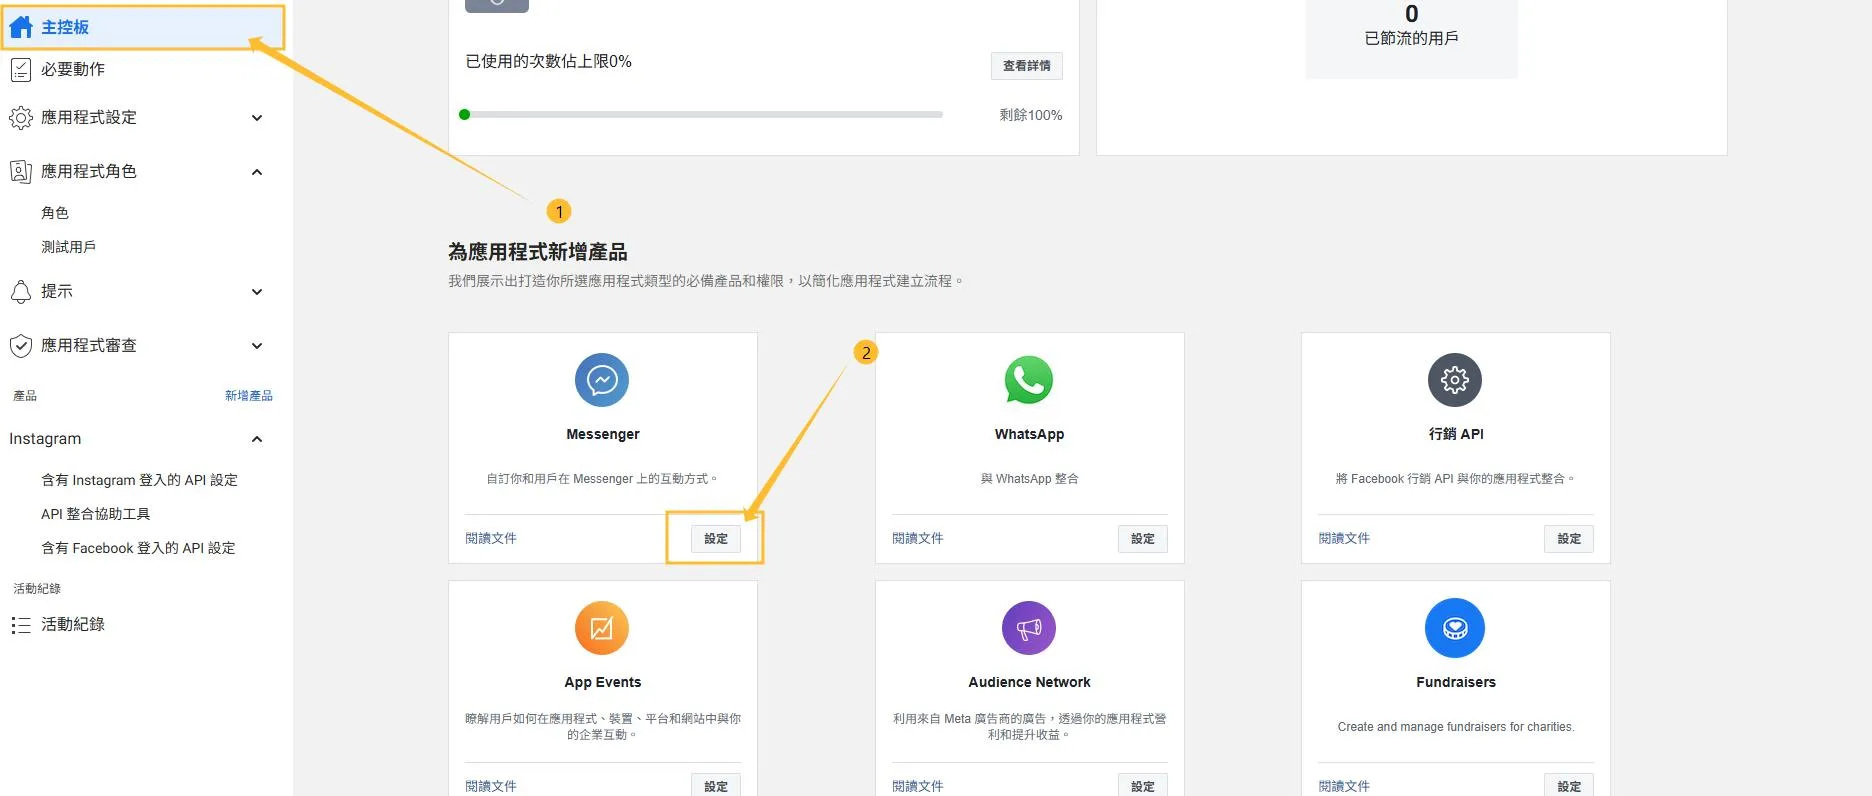1872x796 pixels.
Task: Open the 主控板 dashboard menu item
Action: (144, 27)
